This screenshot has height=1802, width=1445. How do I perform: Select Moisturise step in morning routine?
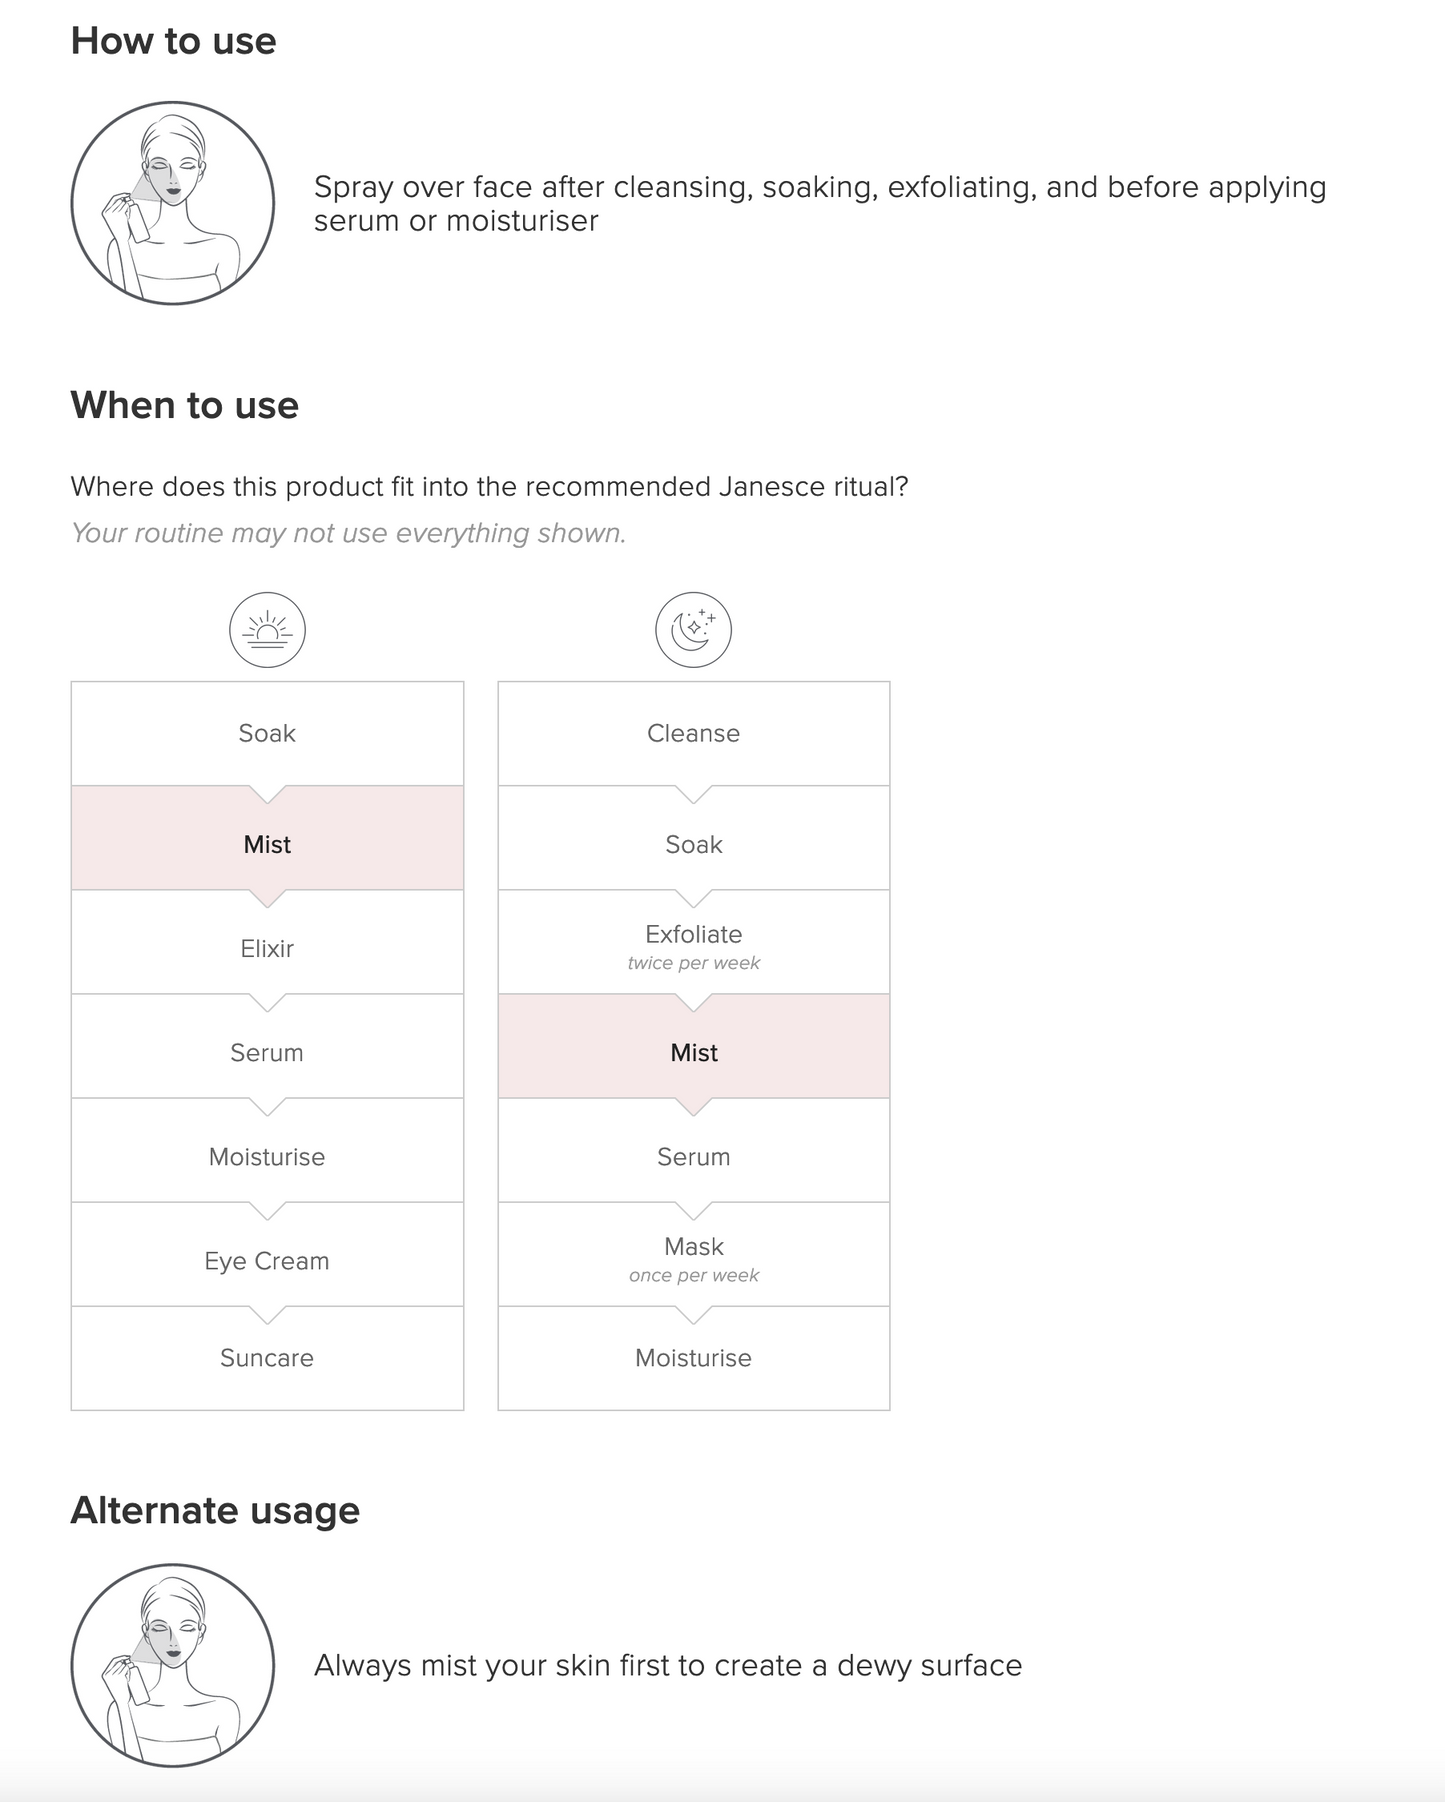point(267,1156)
